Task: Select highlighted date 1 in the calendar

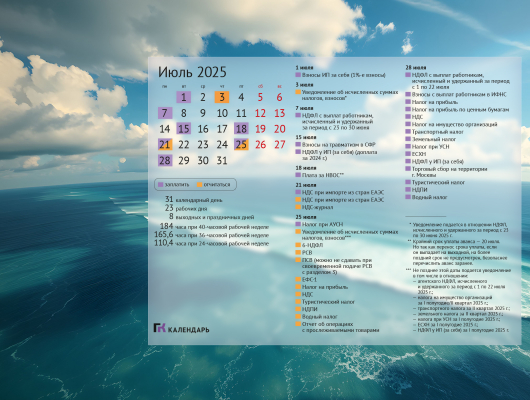Action: coord(184,97)
